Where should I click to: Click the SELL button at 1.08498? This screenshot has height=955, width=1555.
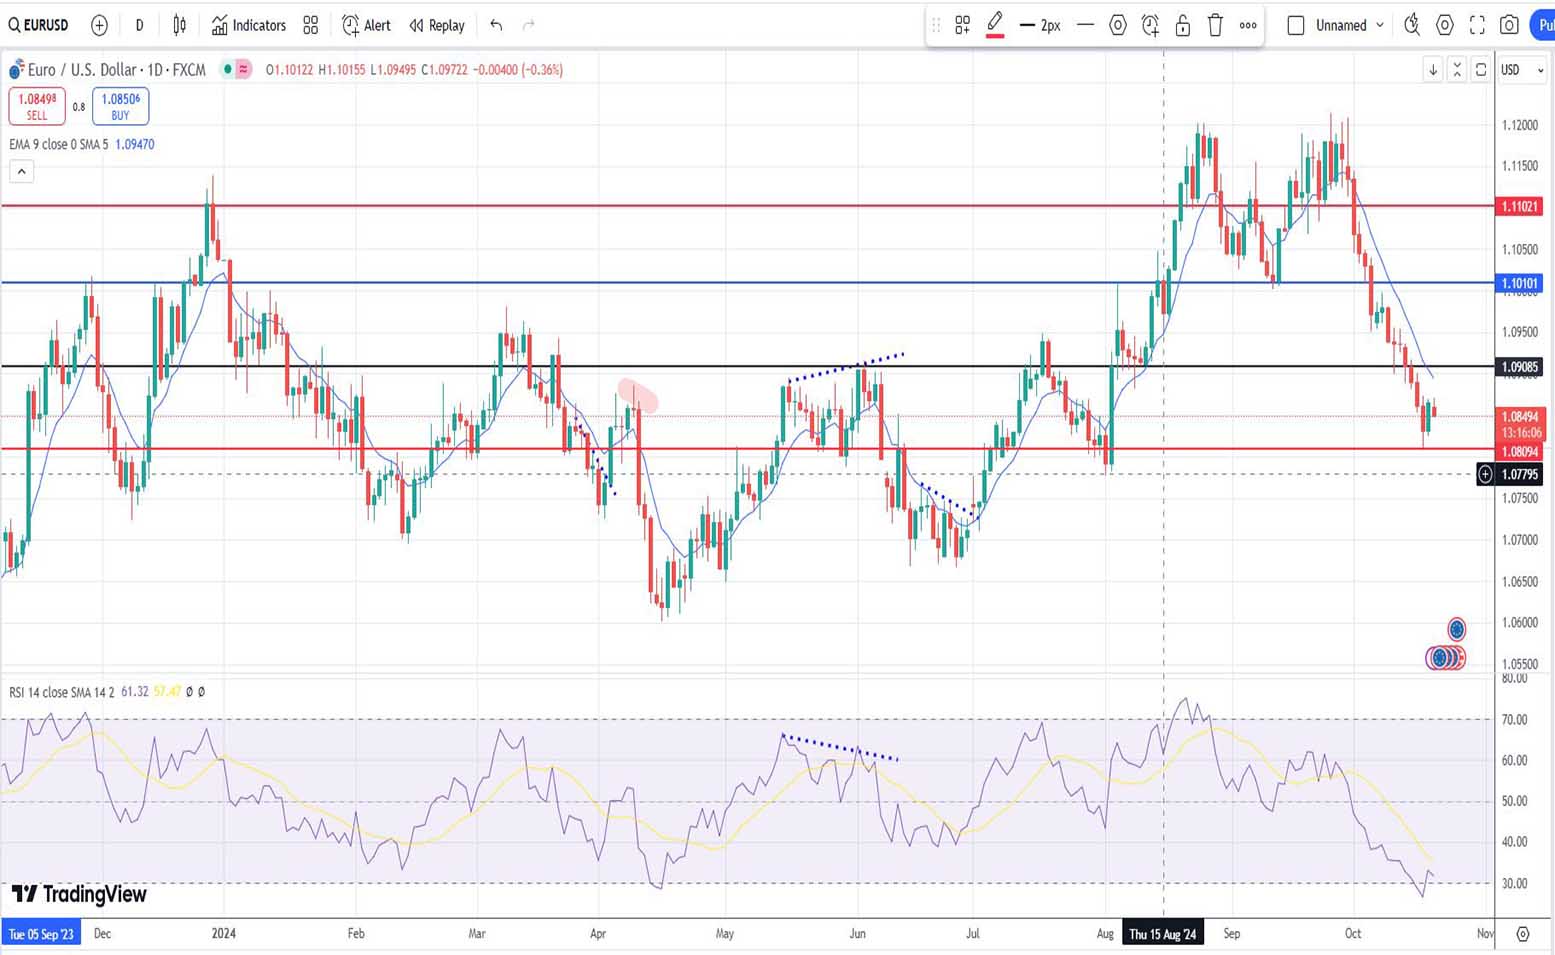coord(37,106)
